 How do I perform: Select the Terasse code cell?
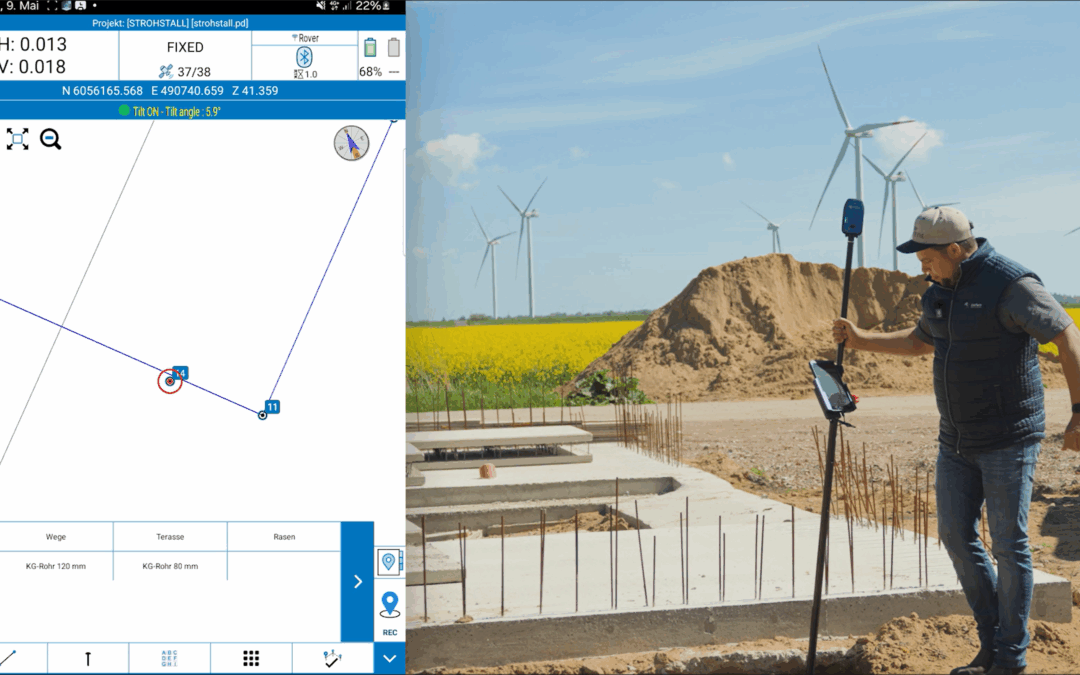170,537
